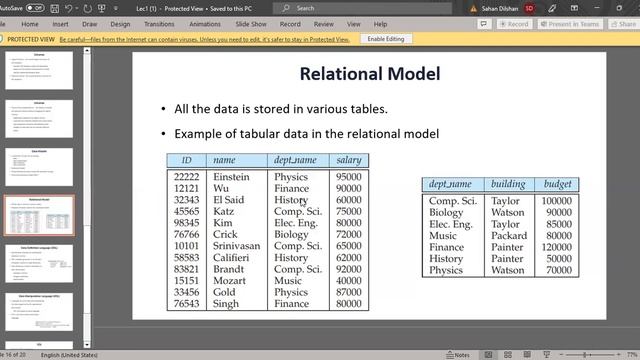Switch to Normal view icon

[488, 355]
